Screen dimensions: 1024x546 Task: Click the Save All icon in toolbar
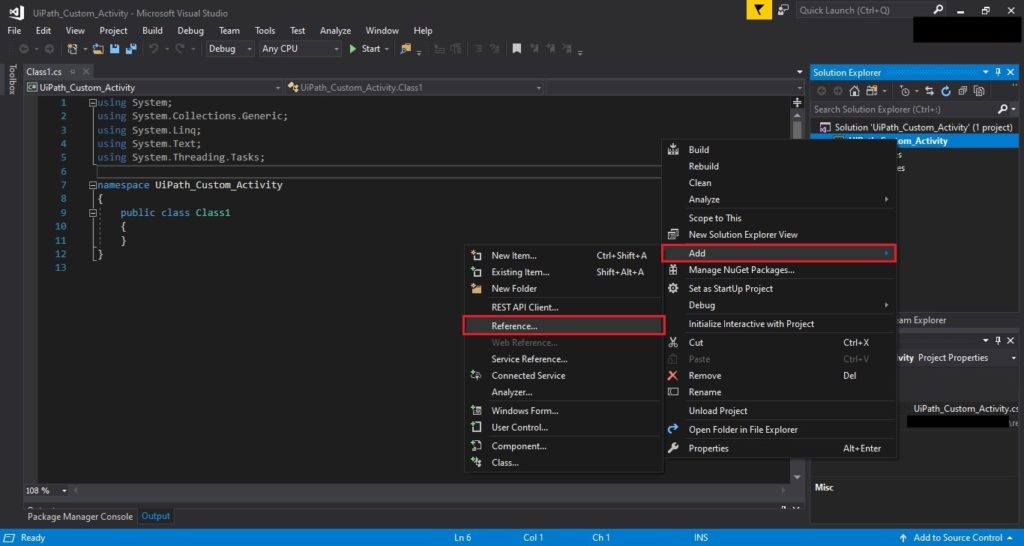coord(131,49)
